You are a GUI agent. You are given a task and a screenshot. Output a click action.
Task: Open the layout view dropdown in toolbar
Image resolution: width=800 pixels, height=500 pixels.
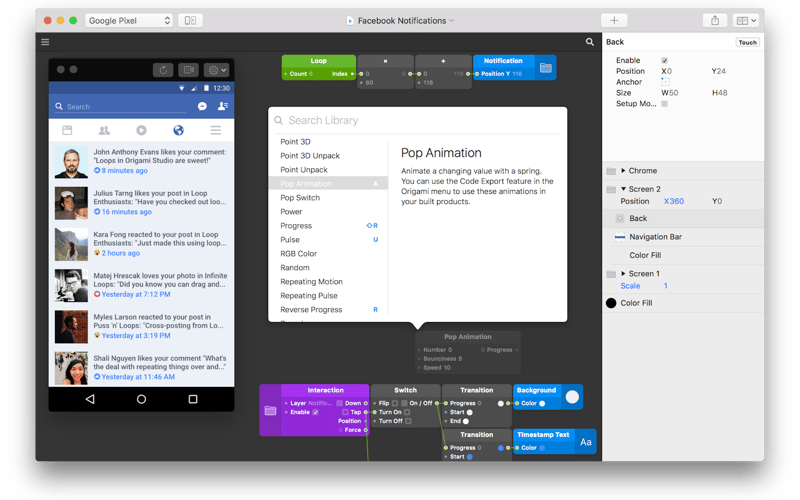[x=745, y=20]
